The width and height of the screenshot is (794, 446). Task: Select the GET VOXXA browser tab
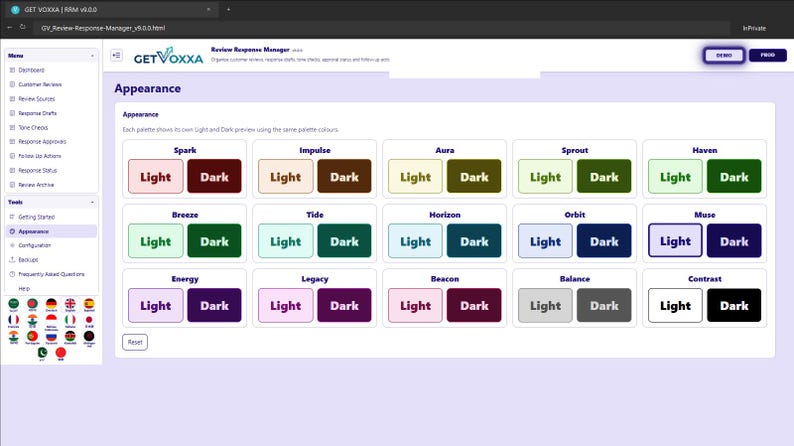(x=111, y=9)
